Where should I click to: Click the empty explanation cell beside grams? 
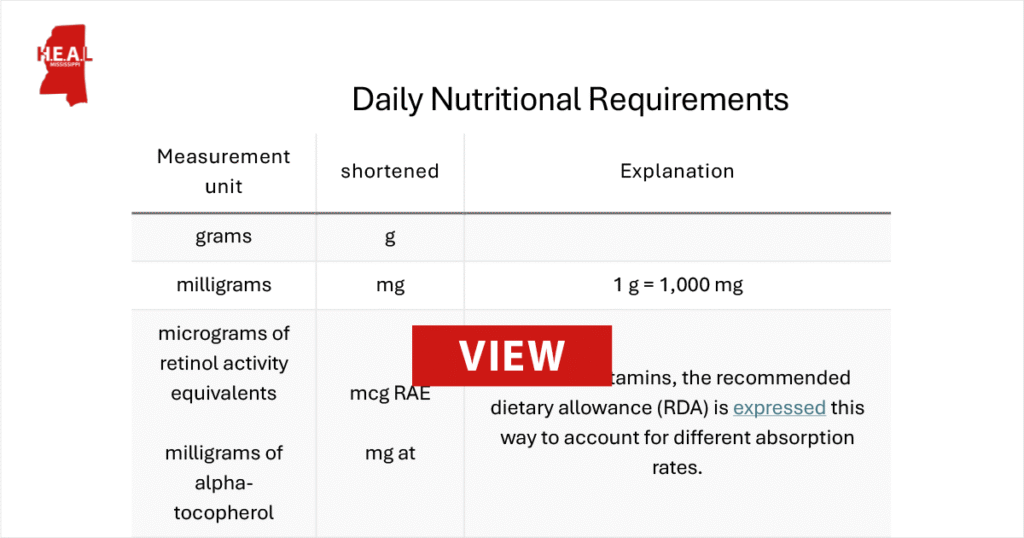(677, 237)
